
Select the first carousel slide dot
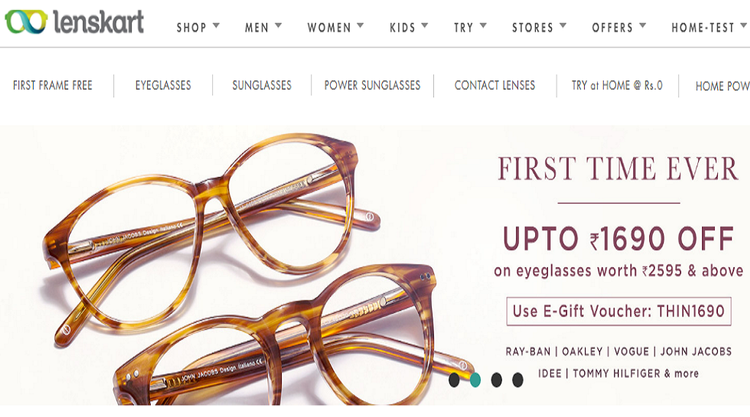coord(454,380)
